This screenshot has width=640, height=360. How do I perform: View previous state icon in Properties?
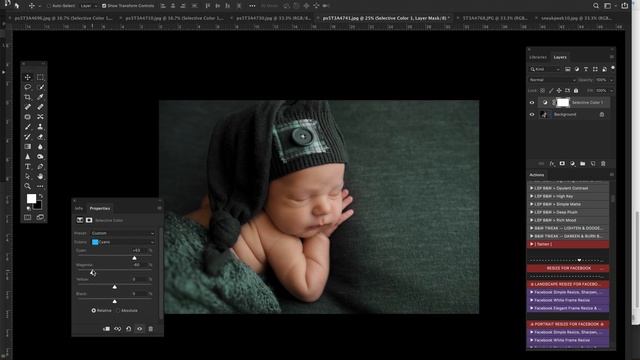(118, 329)
